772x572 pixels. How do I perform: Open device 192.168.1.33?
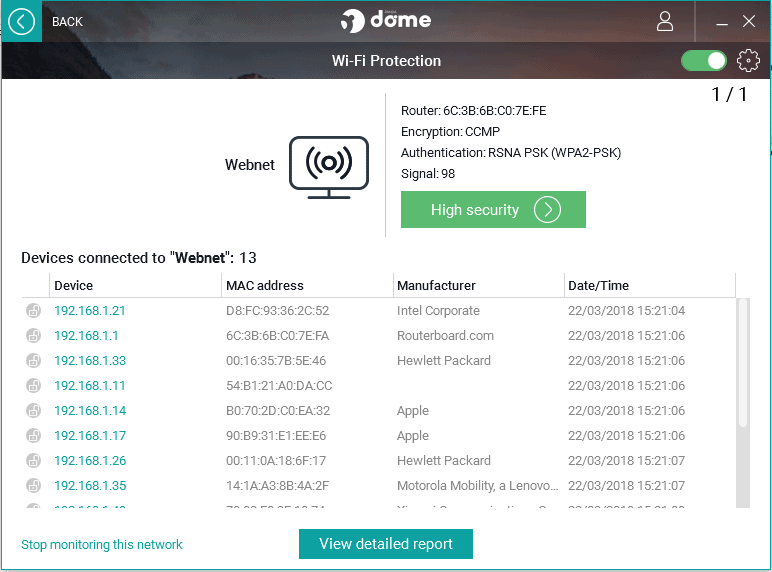click(90, 361)
